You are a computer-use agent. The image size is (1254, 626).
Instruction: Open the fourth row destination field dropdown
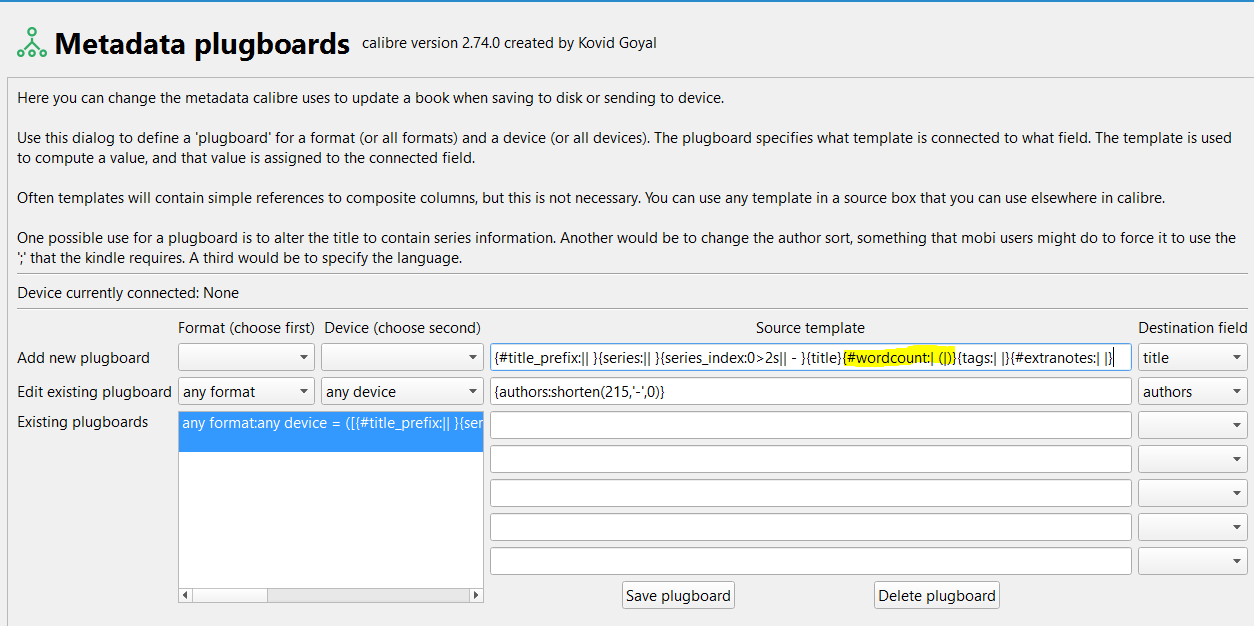1192,459
